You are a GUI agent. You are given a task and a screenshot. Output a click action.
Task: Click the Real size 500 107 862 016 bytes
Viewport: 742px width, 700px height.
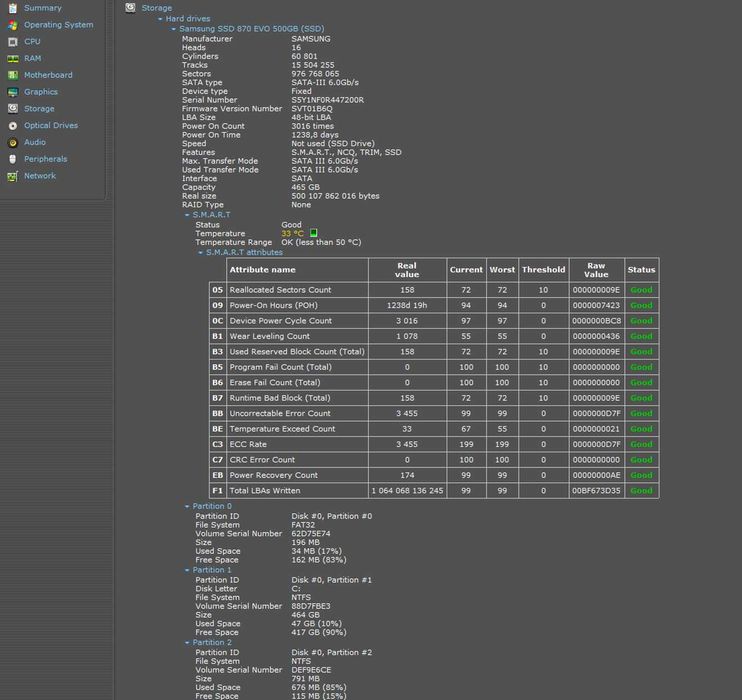tap(335, 196)
